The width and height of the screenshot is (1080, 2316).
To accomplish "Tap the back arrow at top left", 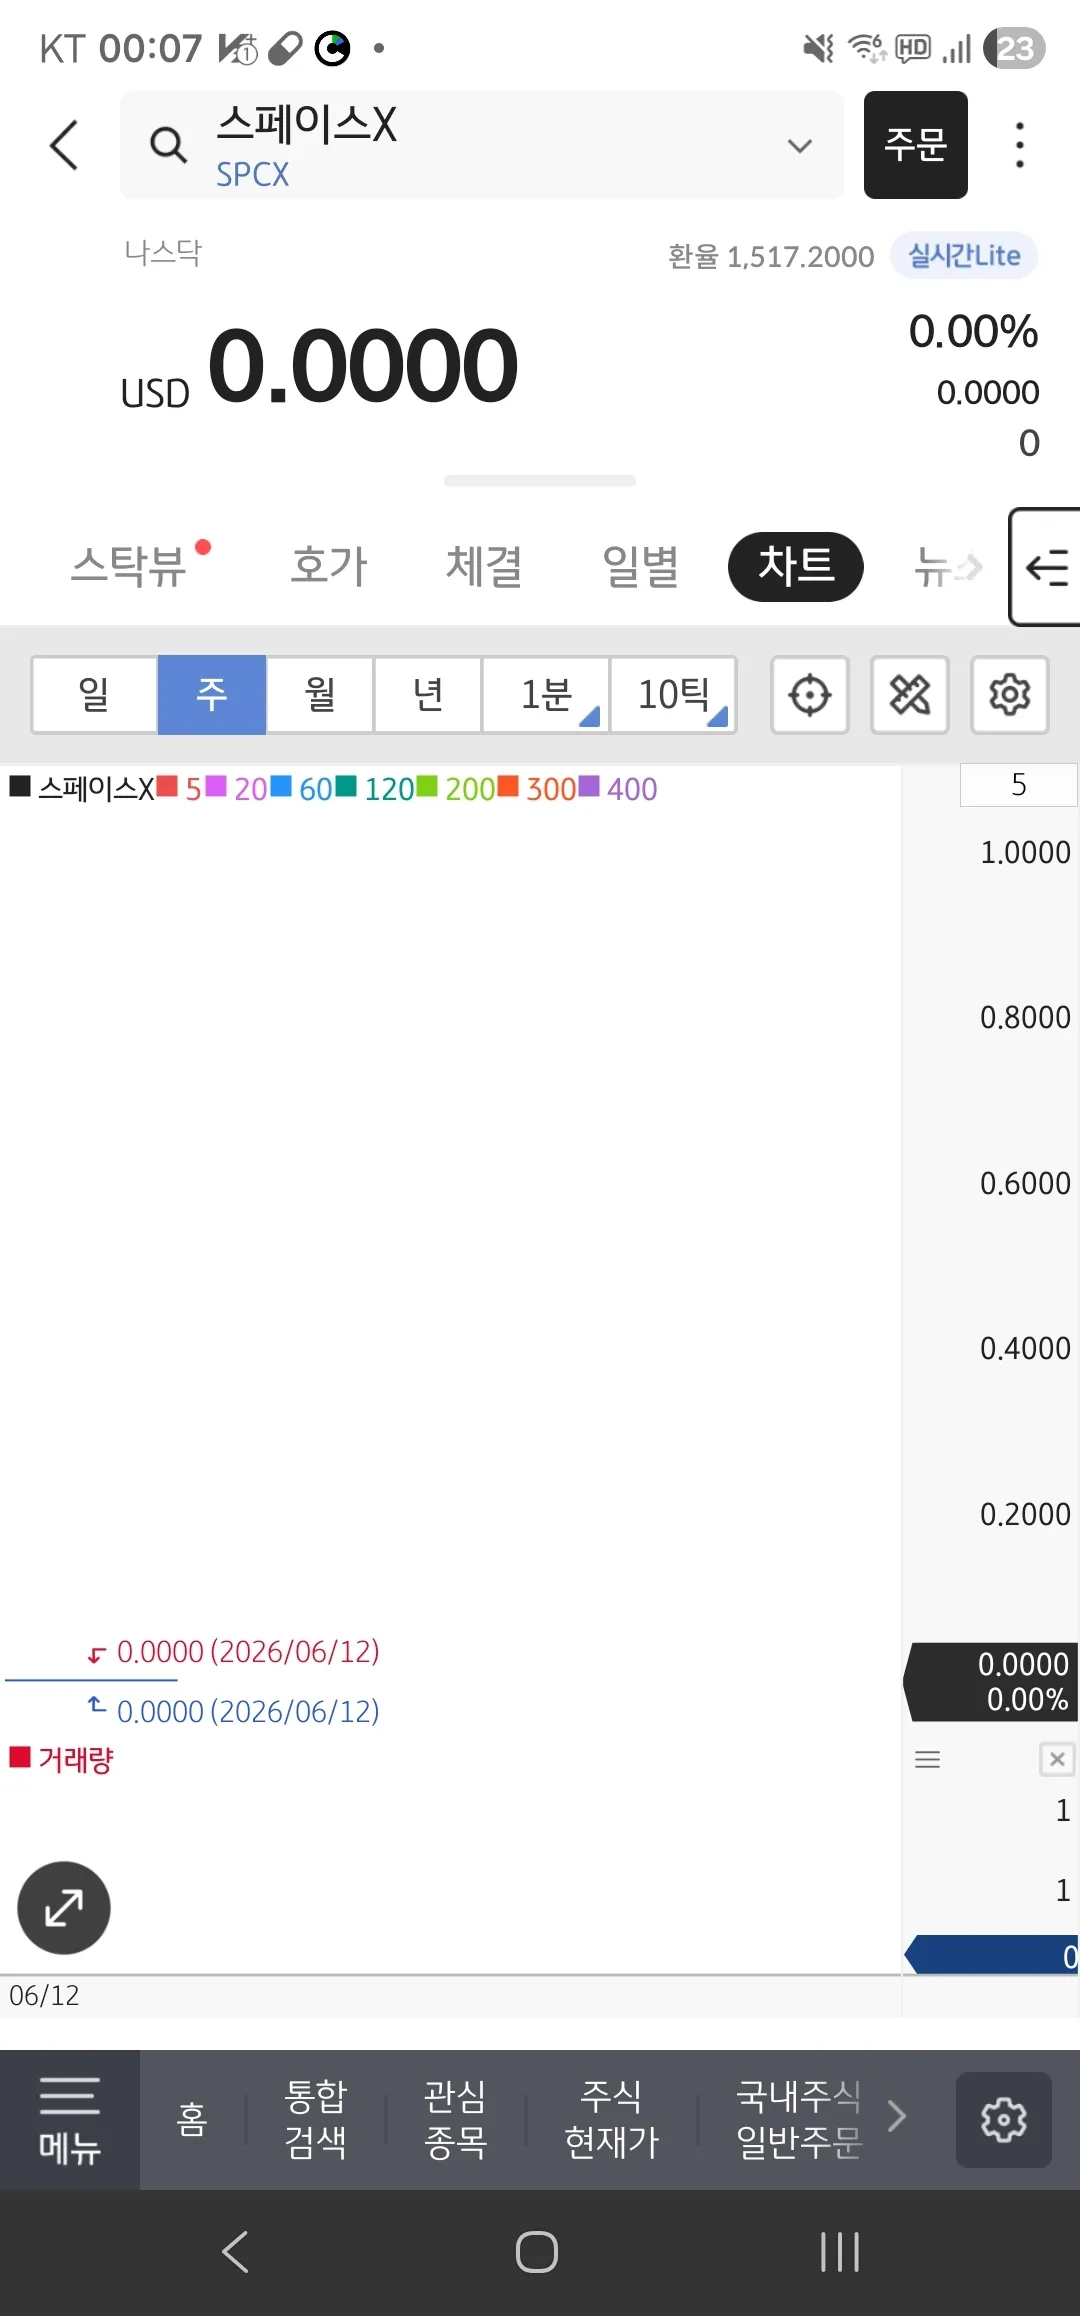I will click(65, 145).
